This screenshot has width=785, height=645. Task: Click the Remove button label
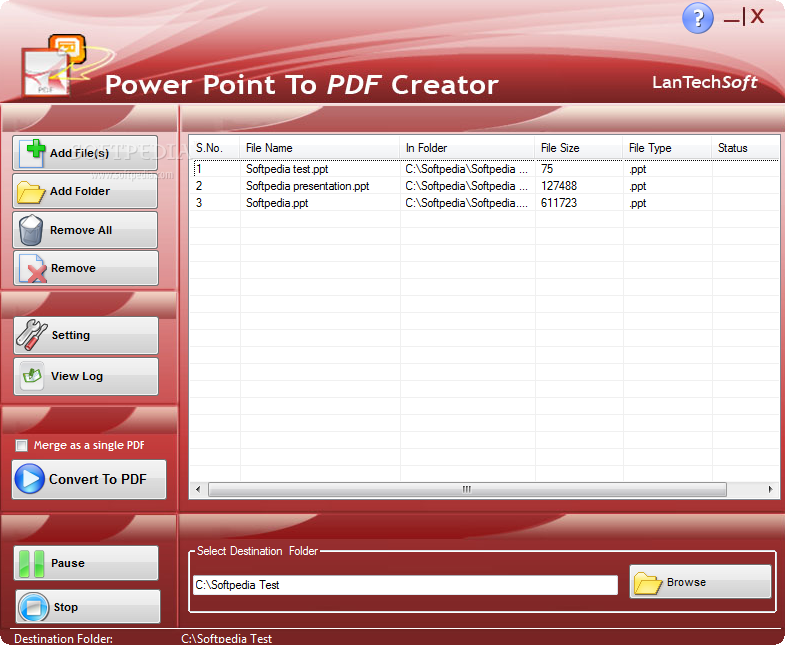pos(73,268)
